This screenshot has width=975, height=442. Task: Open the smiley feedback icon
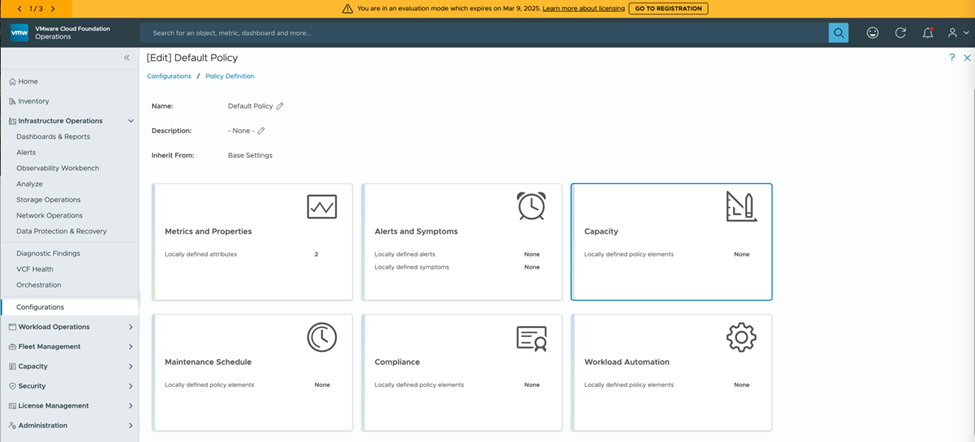(x=872, y=33)
